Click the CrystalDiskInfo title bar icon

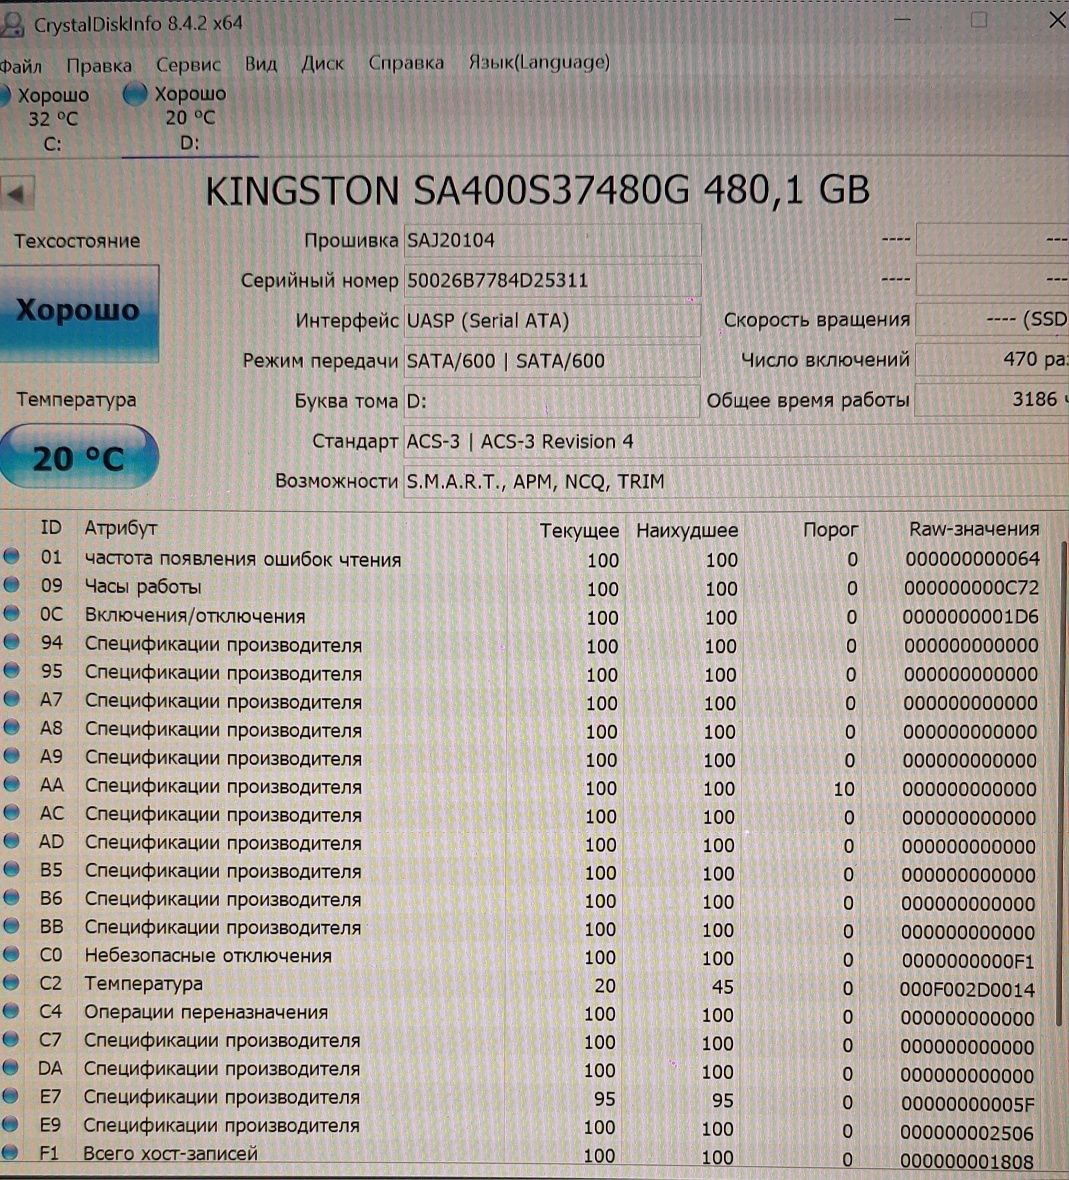point(13,25)
